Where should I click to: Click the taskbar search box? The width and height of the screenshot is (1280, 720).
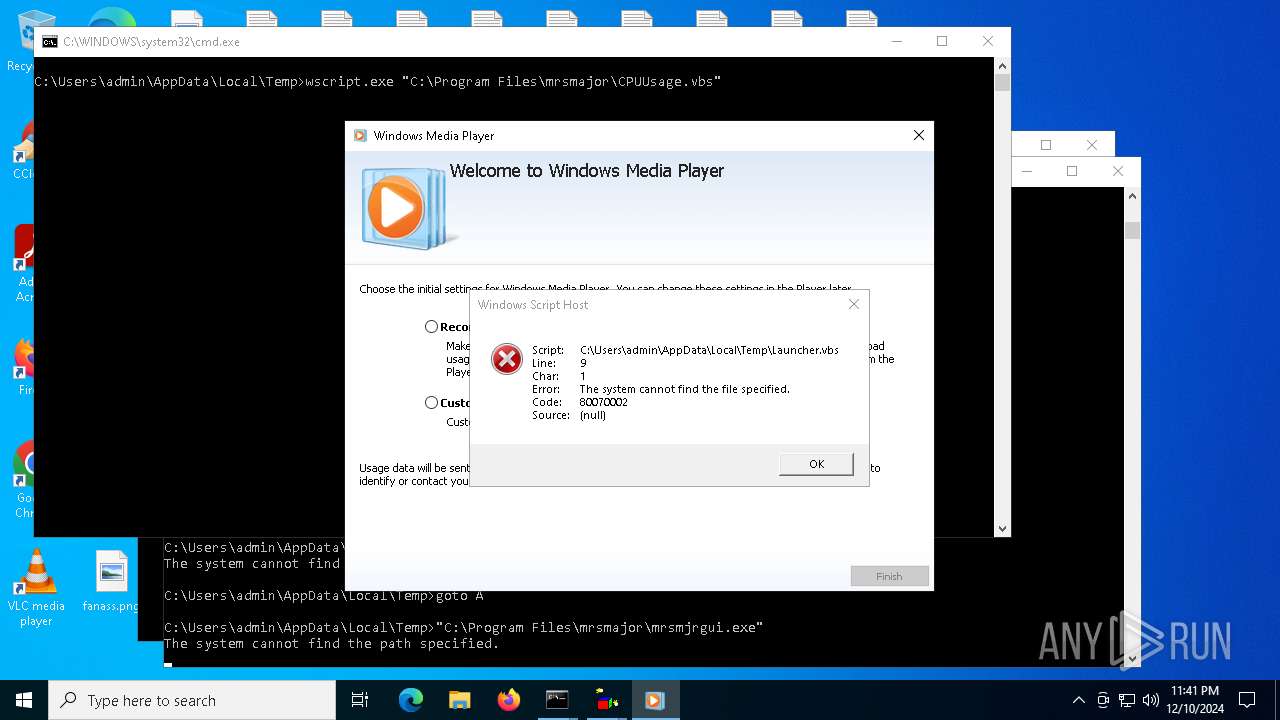[x=192, y=700]
